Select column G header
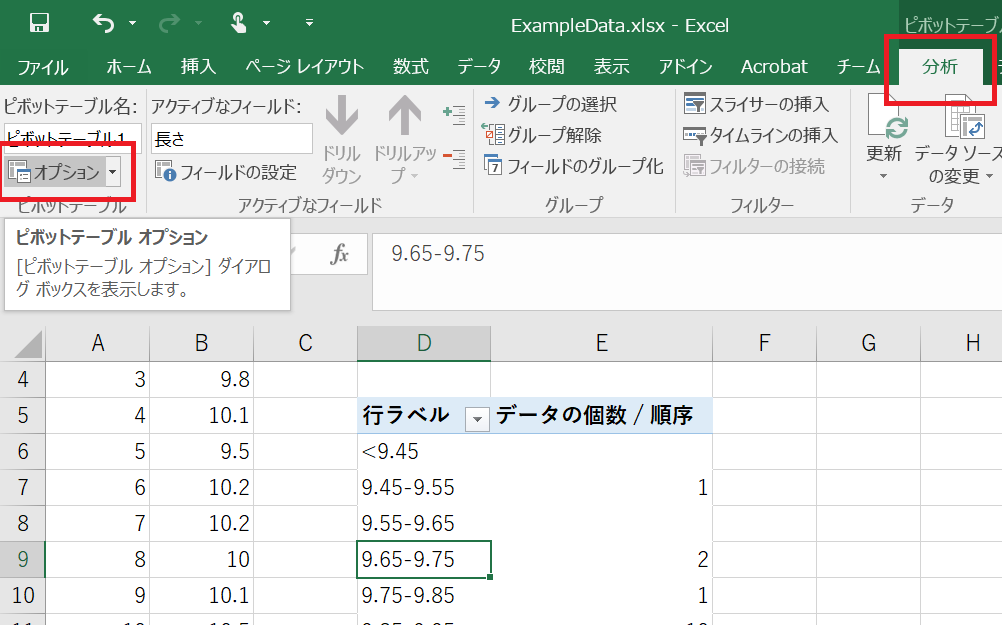The image size is (1002, 625). (x=868, y=344)
